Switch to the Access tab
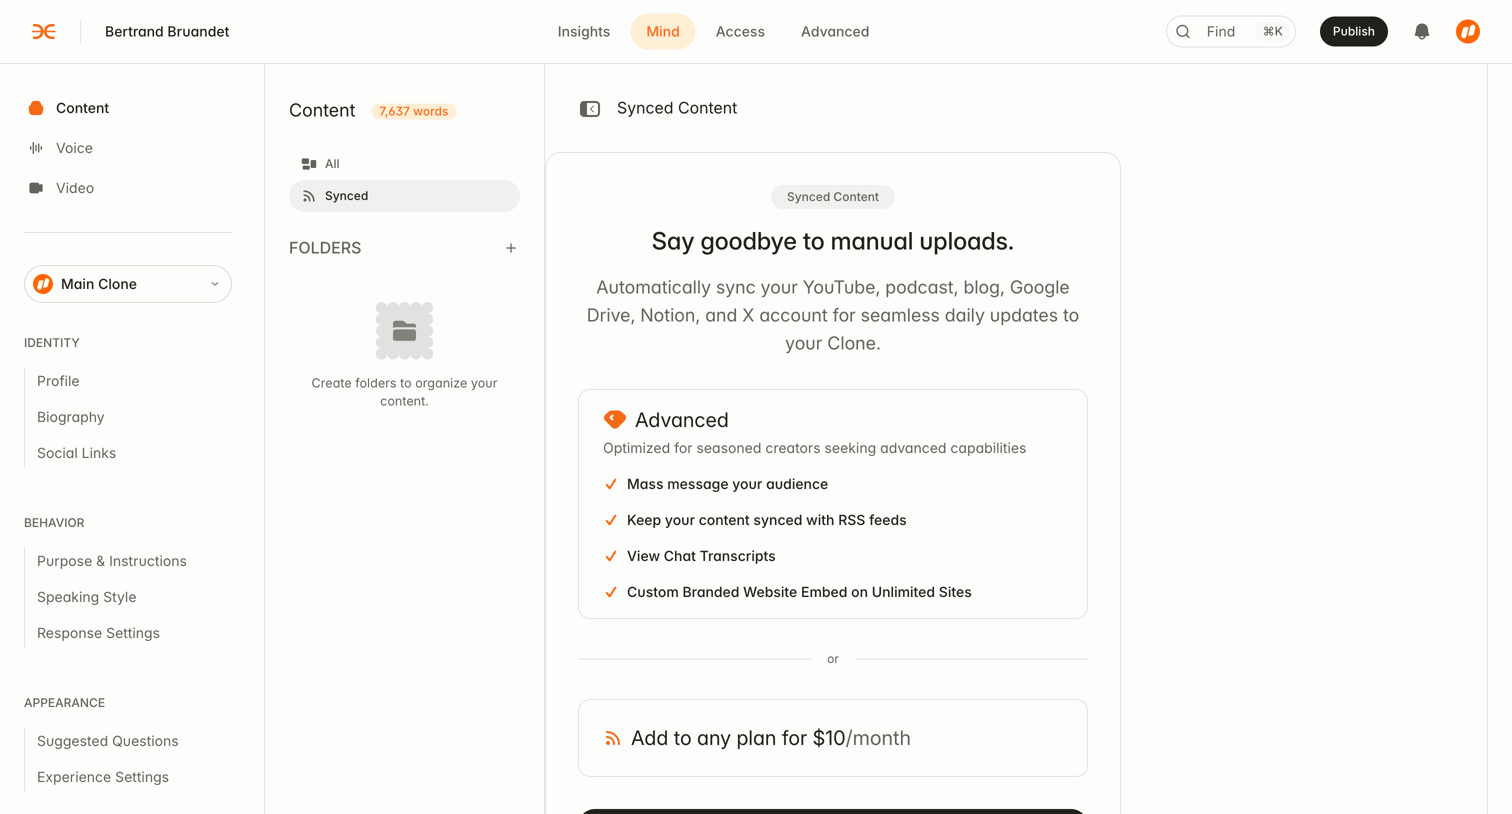The height and width of the screenshot is (814, 1512). point(740,32)
